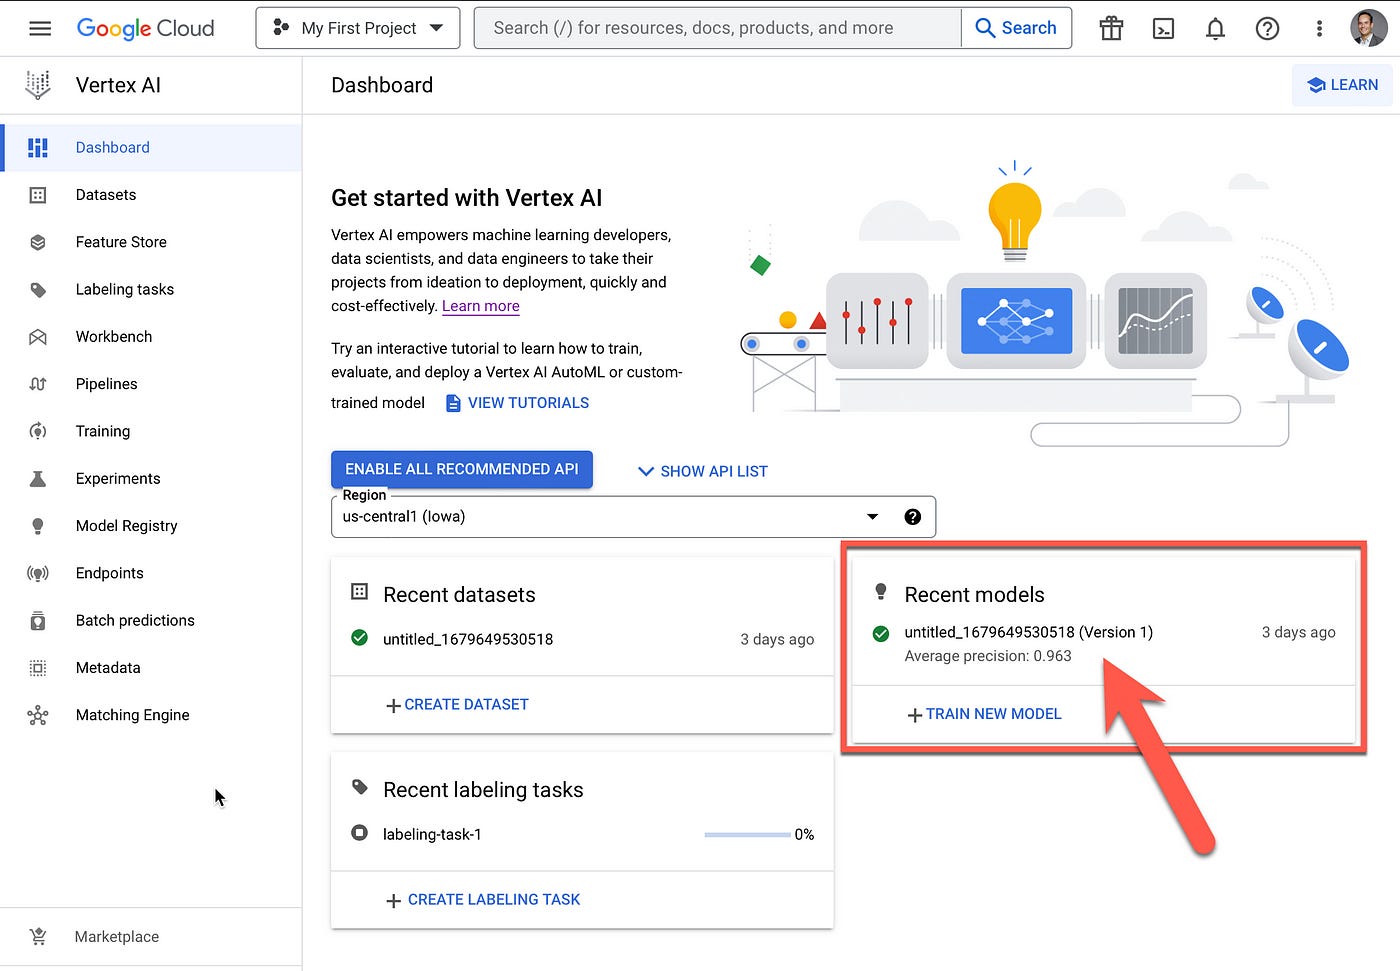This screenshot has width=1400, height=971.
Task: Open the navigation hamburger menu
Action: (x=40, y=28)
